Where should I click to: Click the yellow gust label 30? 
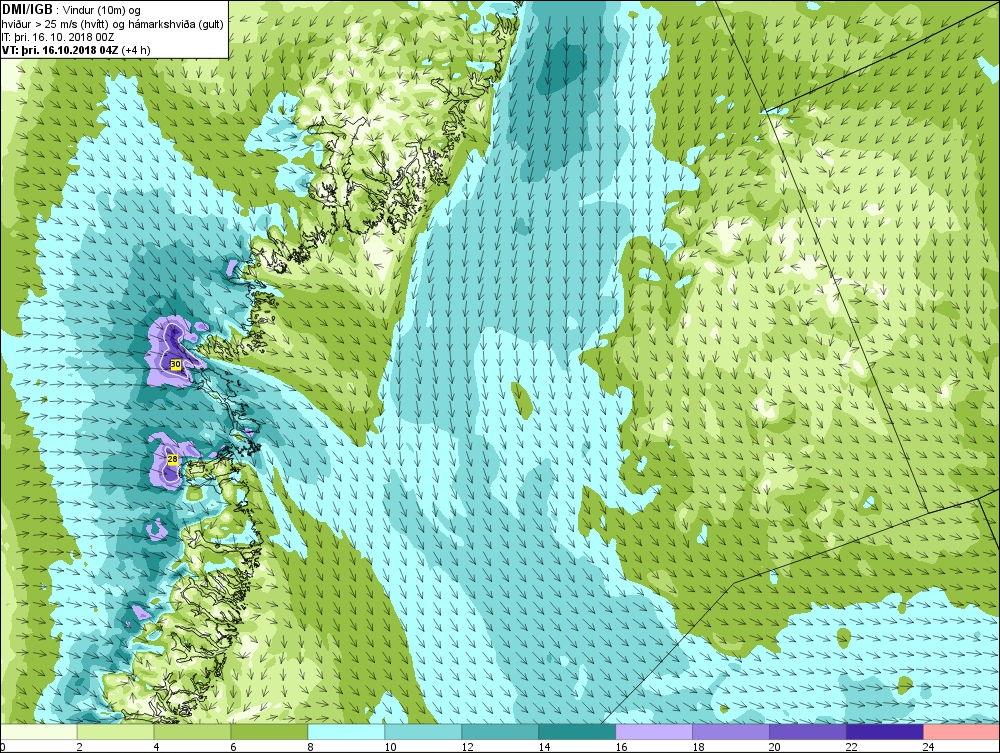(176, 364)
